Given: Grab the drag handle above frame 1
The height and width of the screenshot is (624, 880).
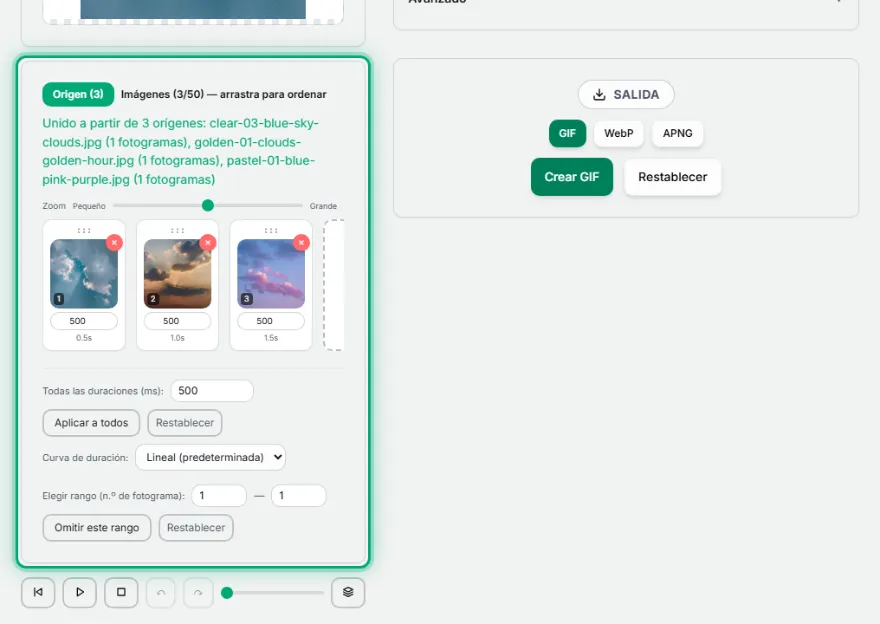Looking at the screenshot, I should [84, 230].
